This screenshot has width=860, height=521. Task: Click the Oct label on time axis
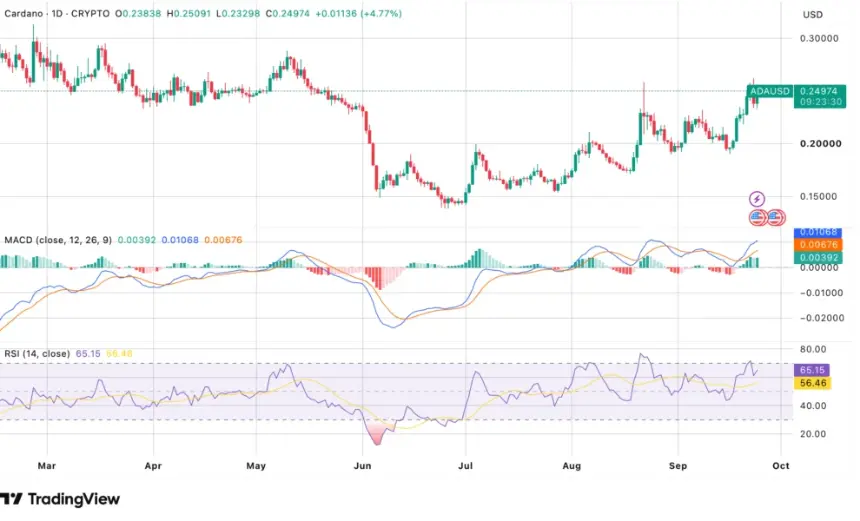pyautogui.click(x=781, y=466)
